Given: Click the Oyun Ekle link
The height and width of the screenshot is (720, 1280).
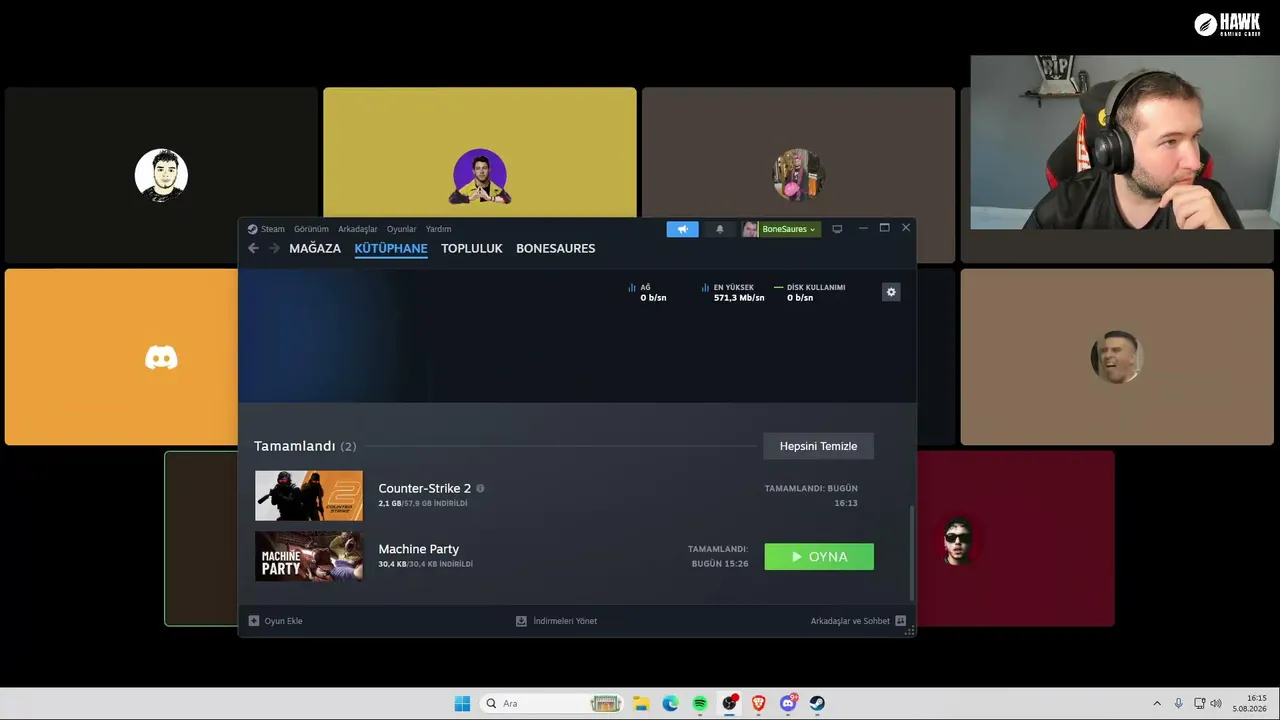Looking at the screenshot, I should tap(283, 621).
